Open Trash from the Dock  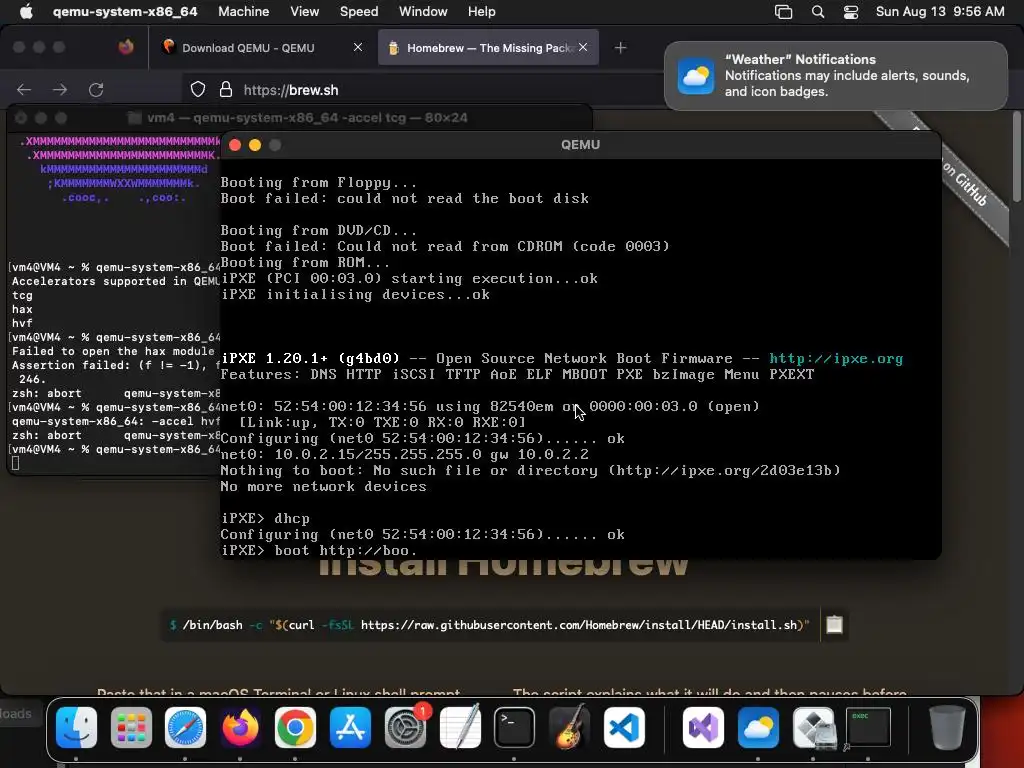pos(947,727)
